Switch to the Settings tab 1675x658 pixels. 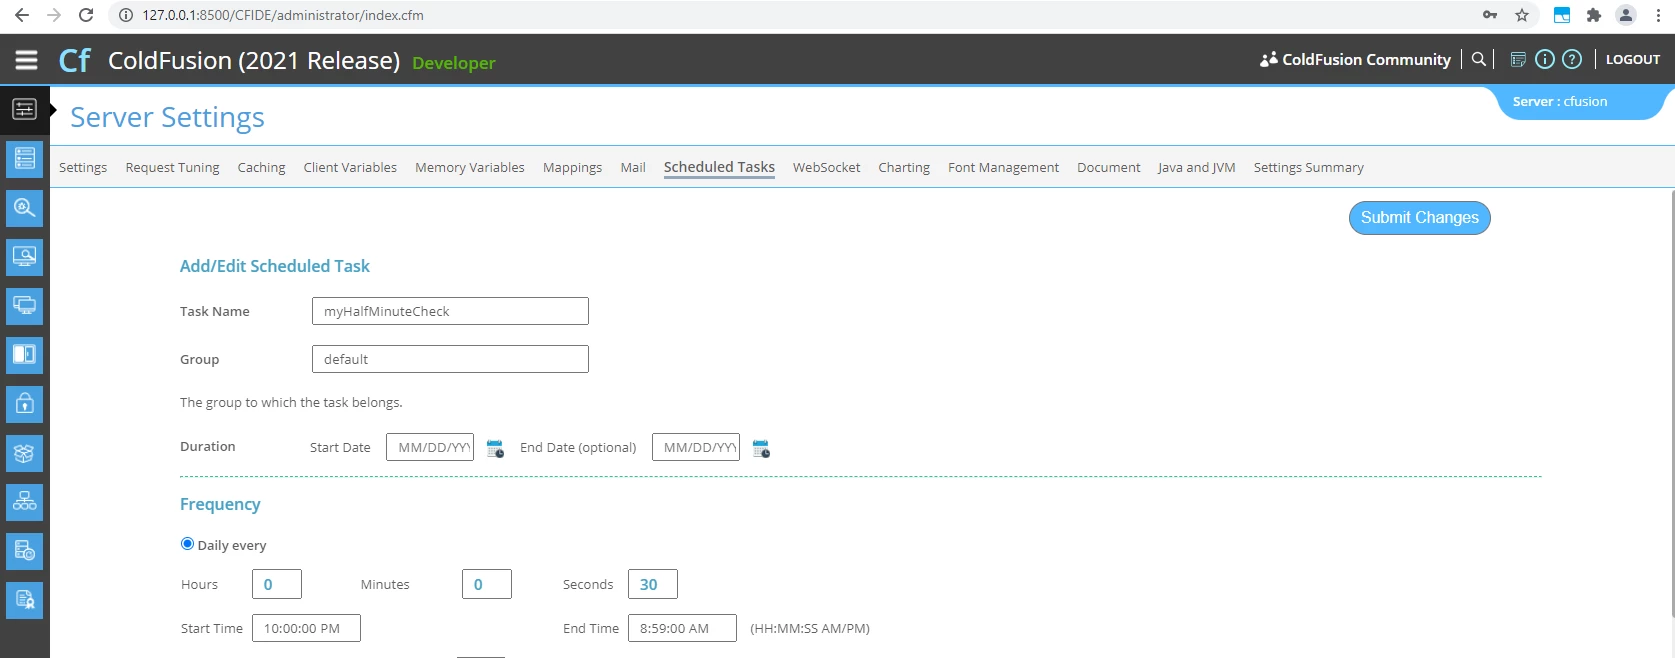pyautogui.click(x=83, y=167)
